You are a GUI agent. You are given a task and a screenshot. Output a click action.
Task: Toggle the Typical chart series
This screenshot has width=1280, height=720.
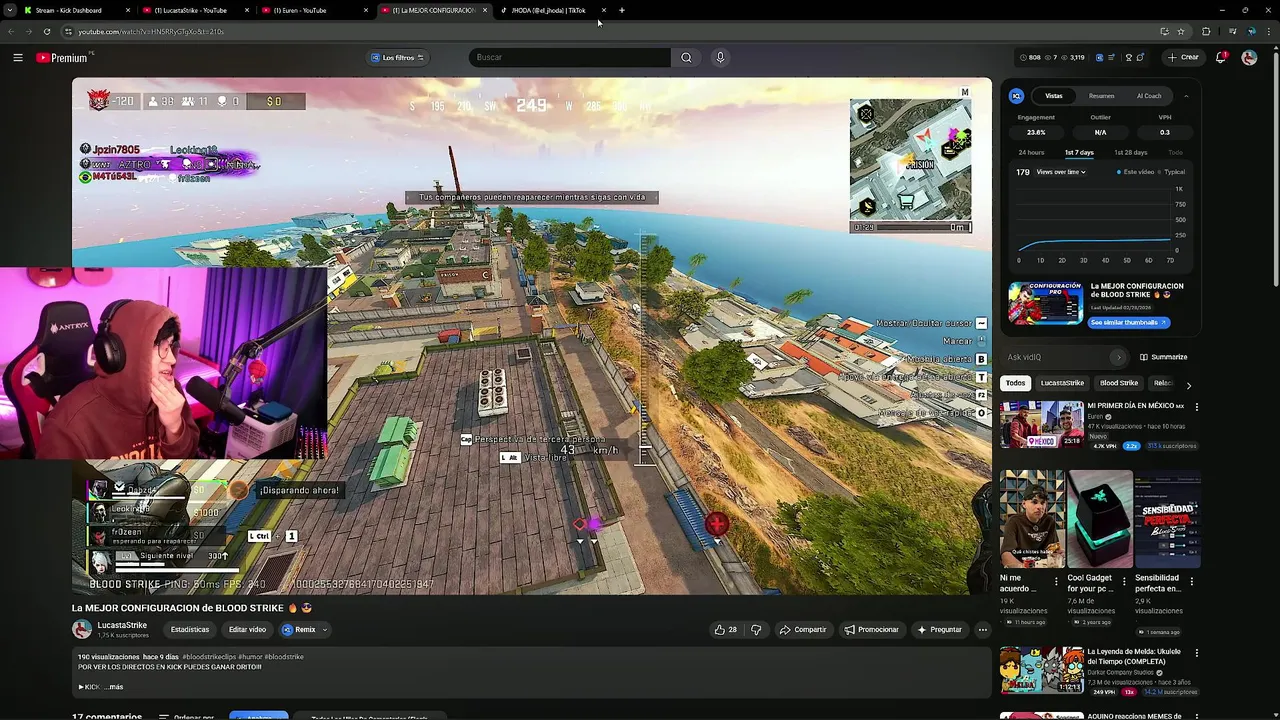[1171, 172]
